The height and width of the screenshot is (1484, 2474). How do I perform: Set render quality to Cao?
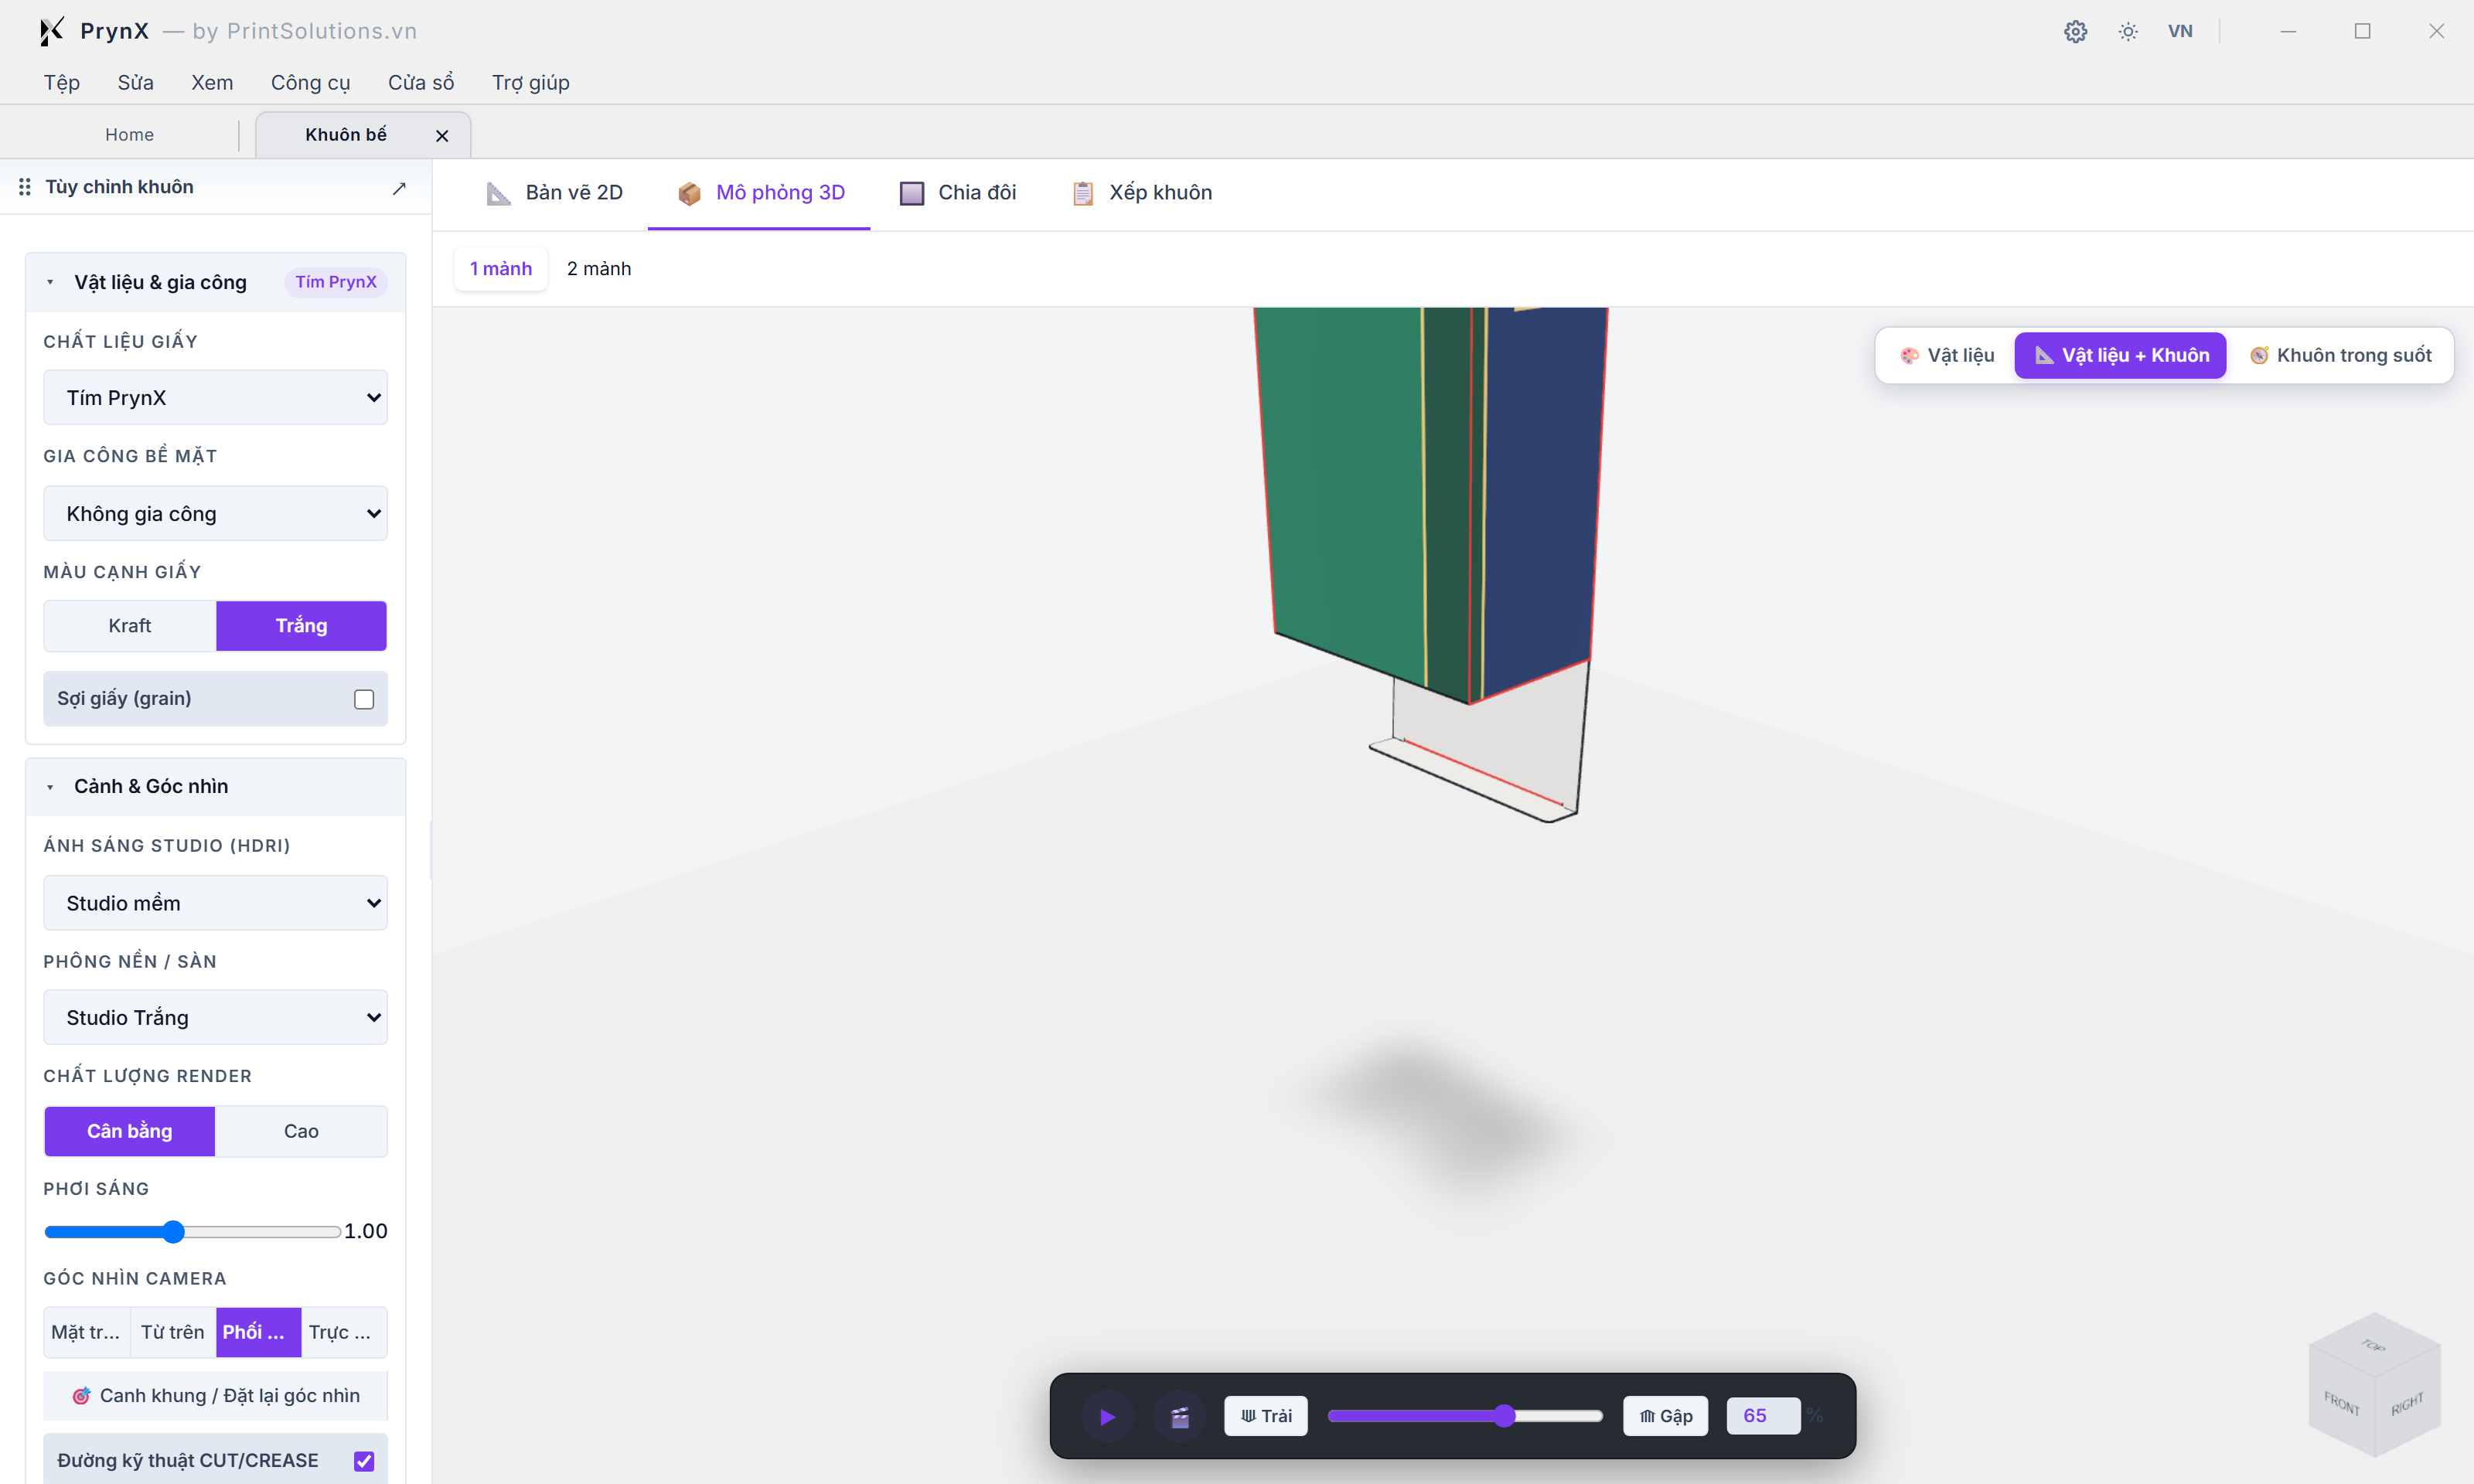tap(301, 1131)
